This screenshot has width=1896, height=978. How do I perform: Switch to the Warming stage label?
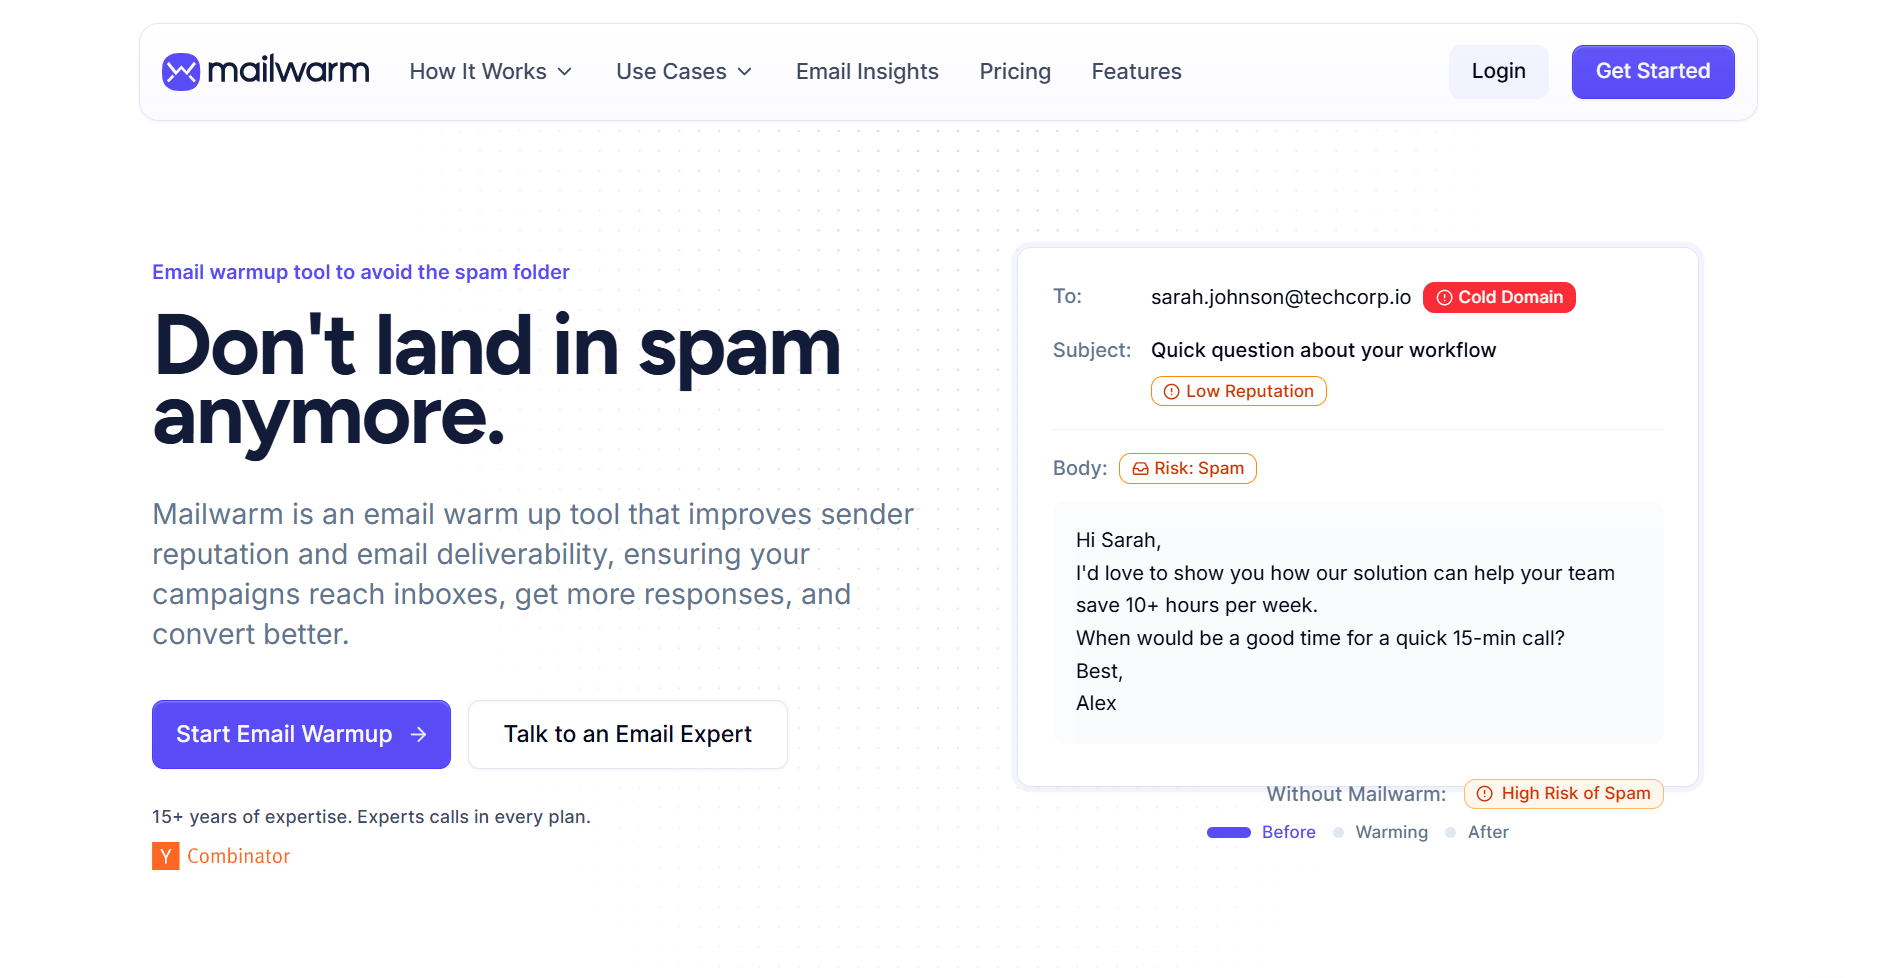[1391, 832]
